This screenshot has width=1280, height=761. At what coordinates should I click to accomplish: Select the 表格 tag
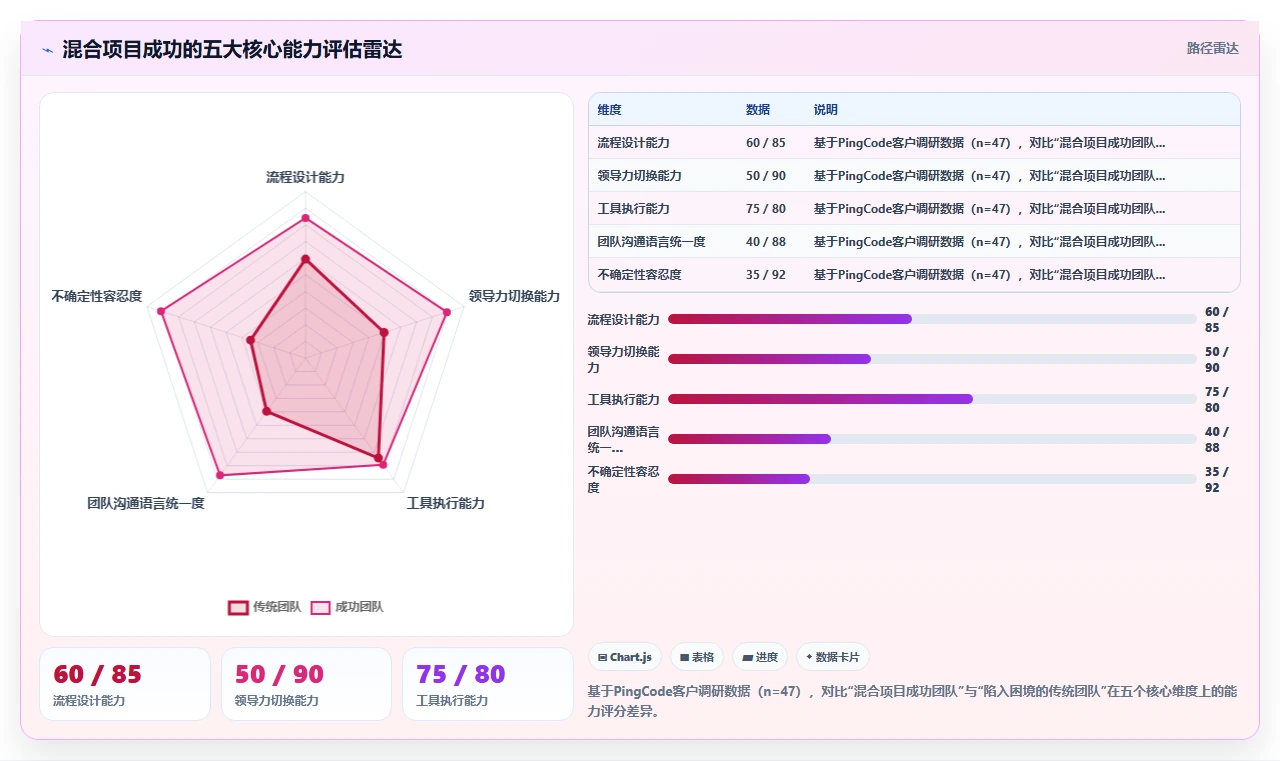(x=697, y=657)
